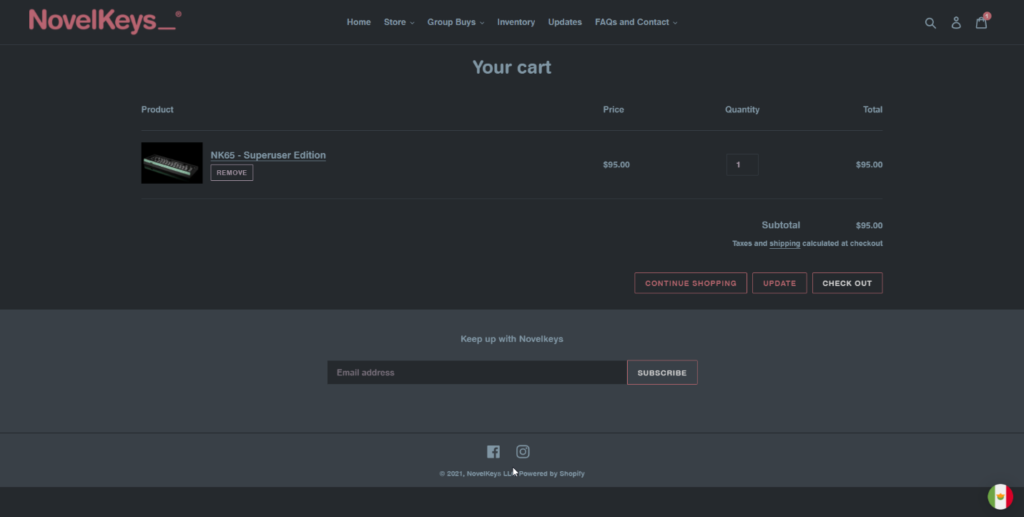
Task: Proceed with the Check Out button
Action: [847, 283]
